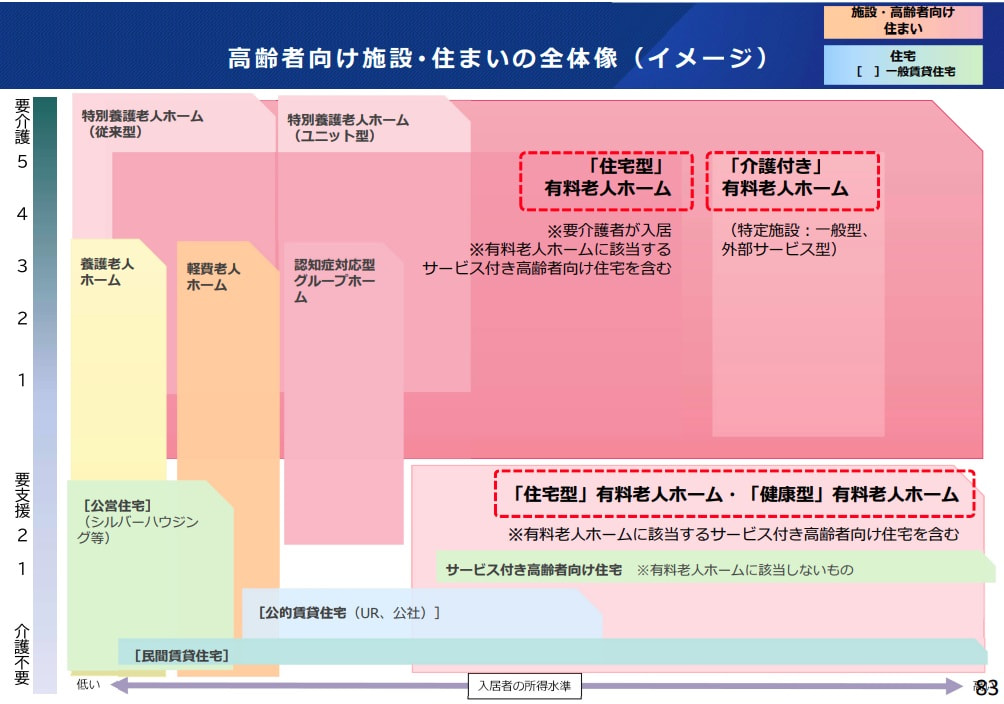Click the slide title 高齢者向け施設・住まいの全体像

498,58
